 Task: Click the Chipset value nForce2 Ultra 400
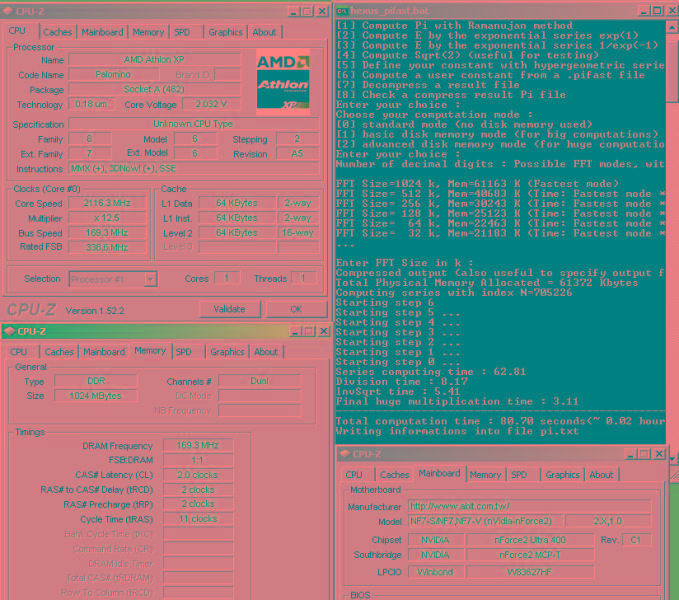(530, 540)
